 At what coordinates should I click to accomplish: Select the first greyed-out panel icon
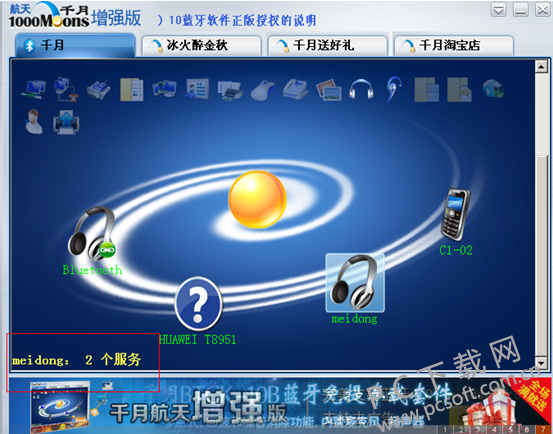(x=427, y=90)
